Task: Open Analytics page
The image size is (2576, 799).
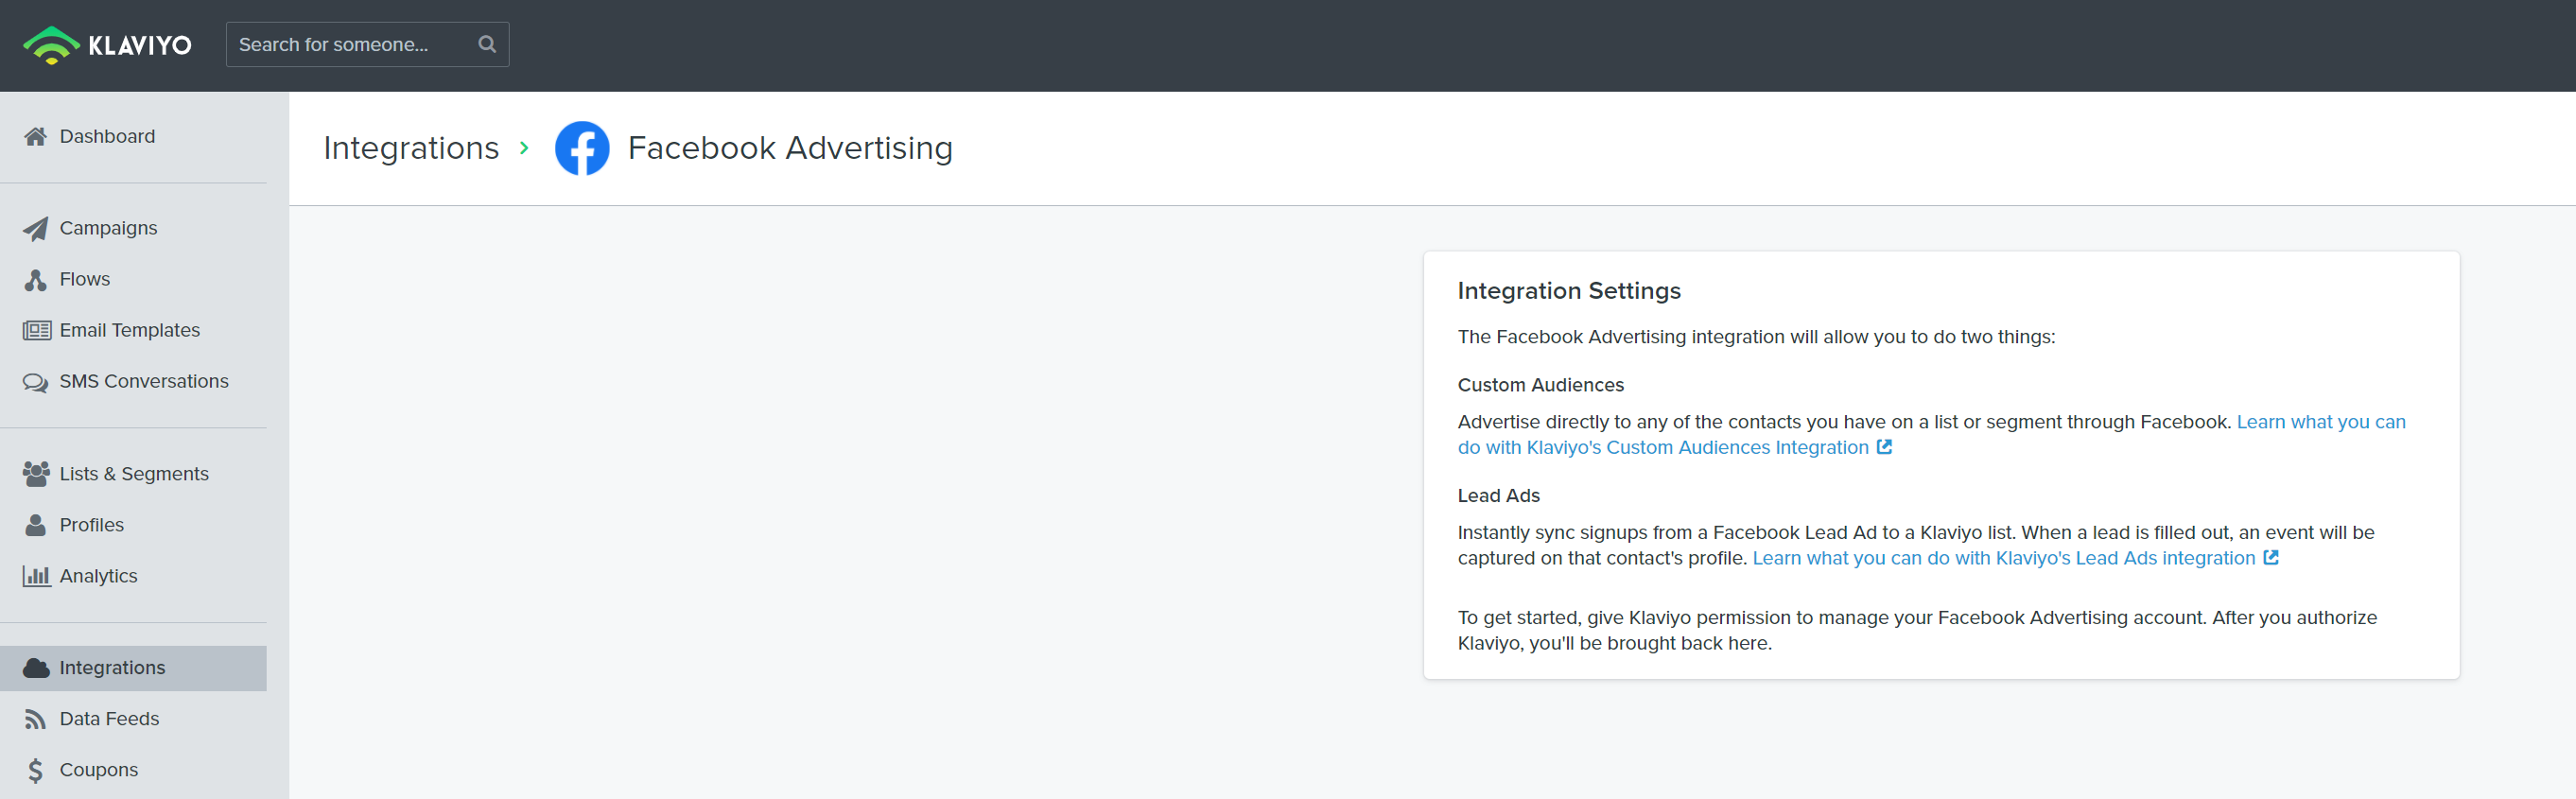Action: click(99, 575)
